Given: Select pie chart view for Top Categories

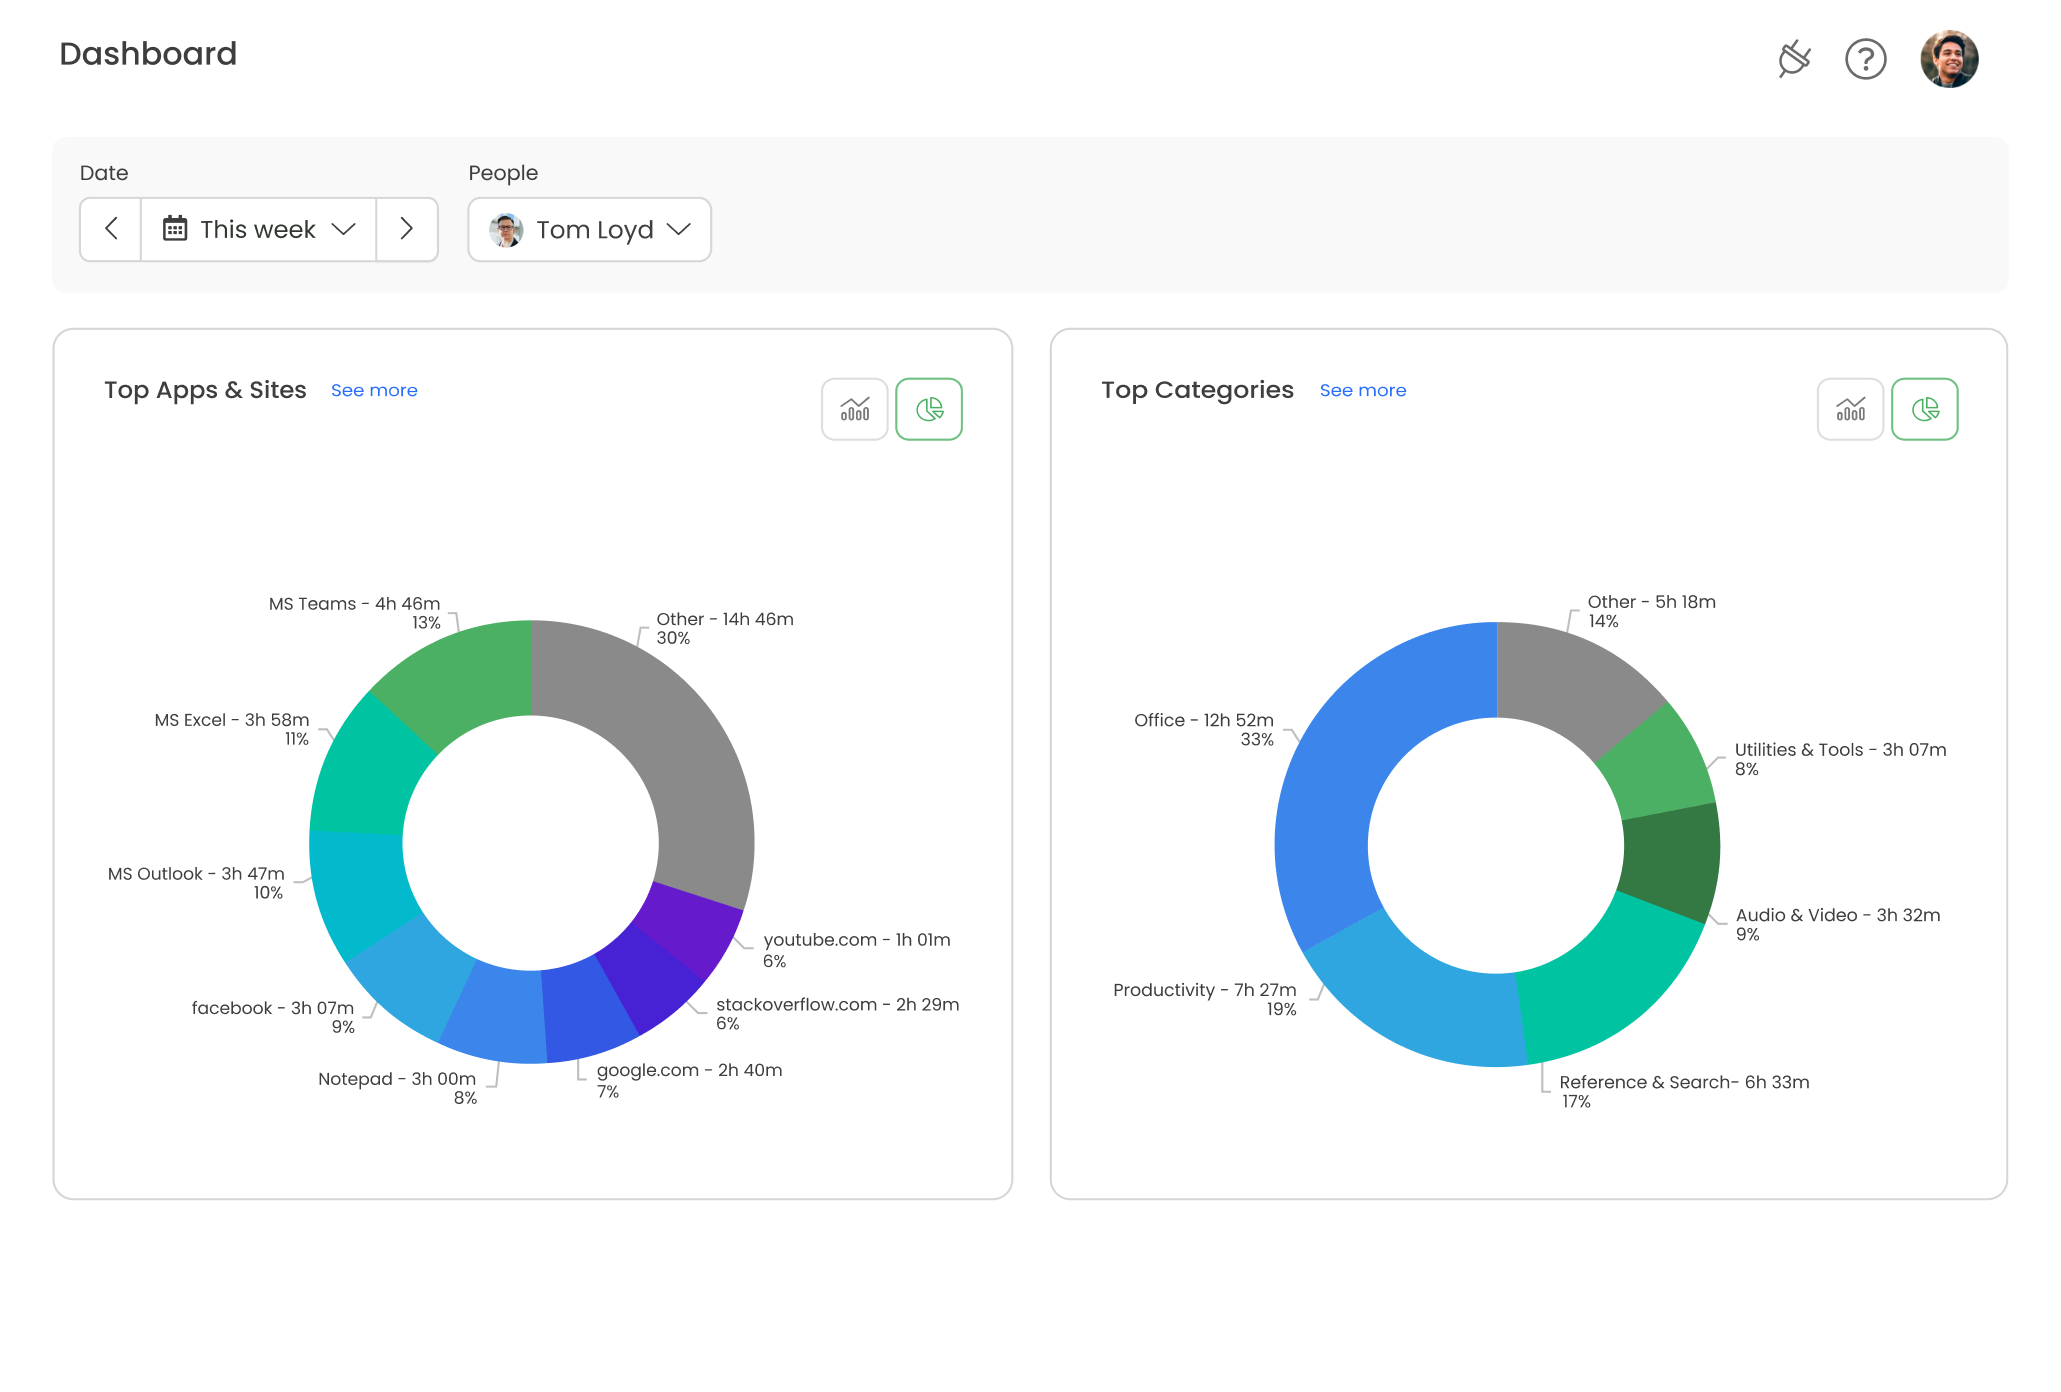Looking at the screenshot, I should pos(1924,409).
